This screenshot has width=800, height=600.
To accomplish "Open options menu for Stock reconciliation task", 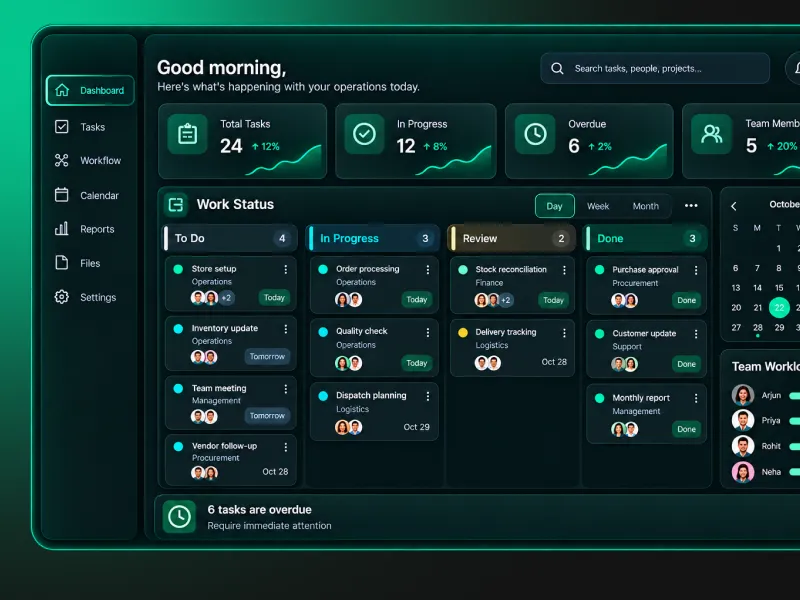I will point(564,270).
